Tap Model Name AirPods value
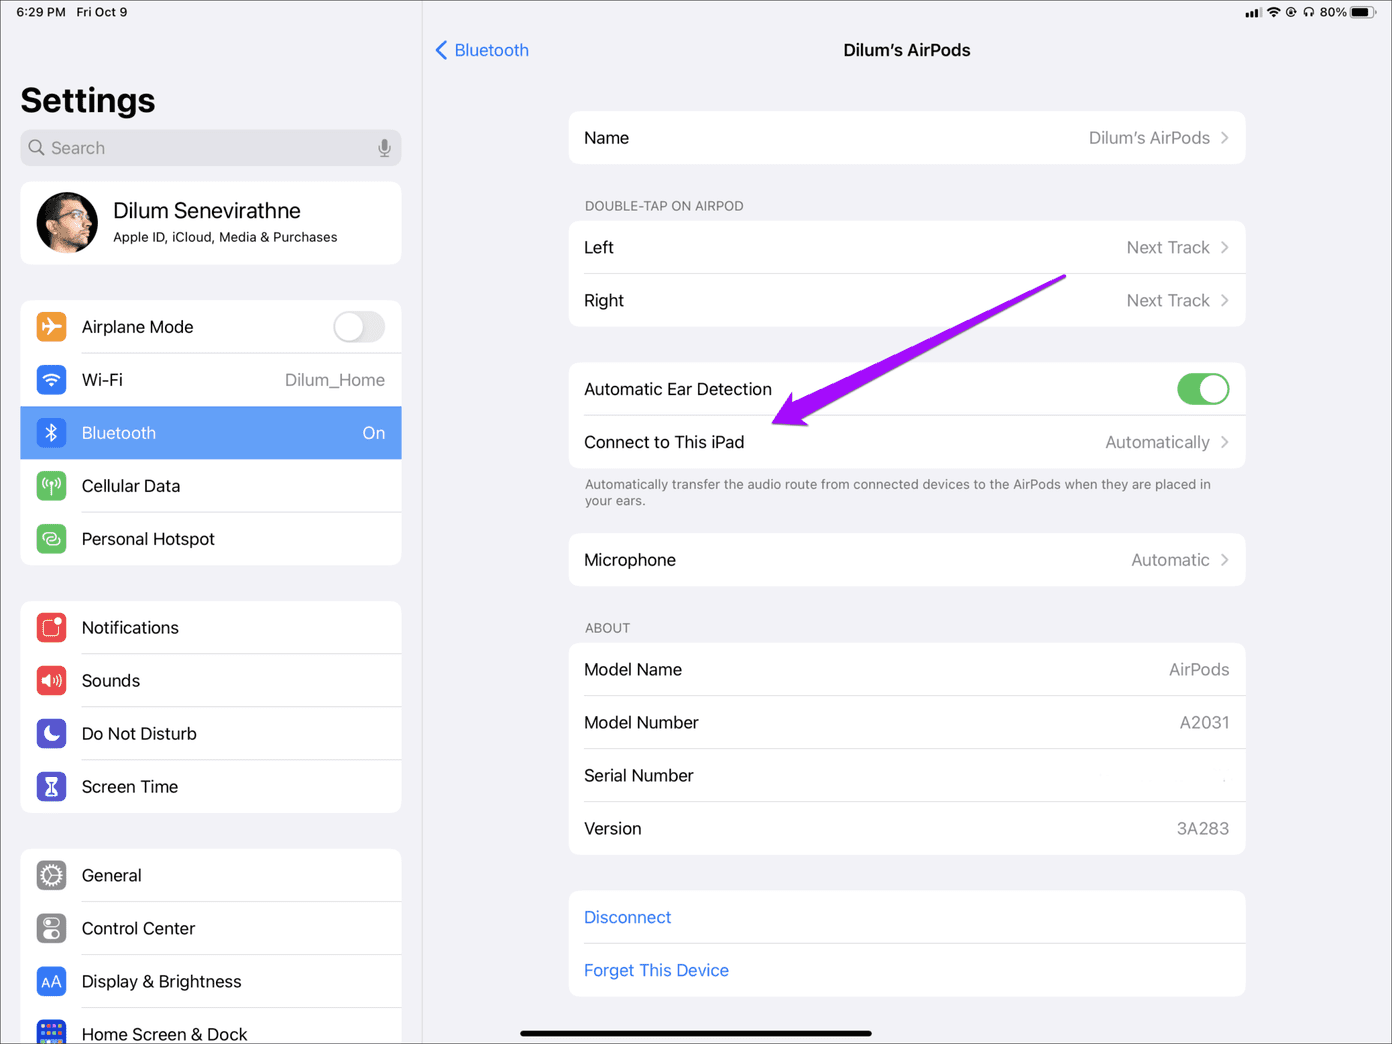The image size is (1392, 1044). [x=1199, y=669]
